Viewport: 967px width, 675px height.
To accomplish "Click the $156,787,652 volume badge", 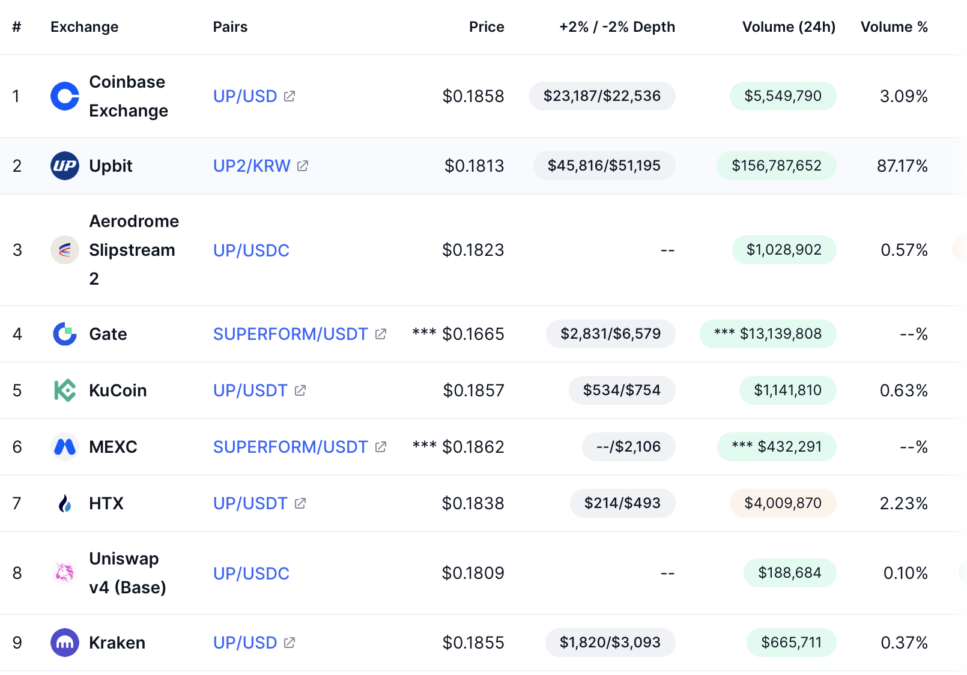I will coord(776,166).
